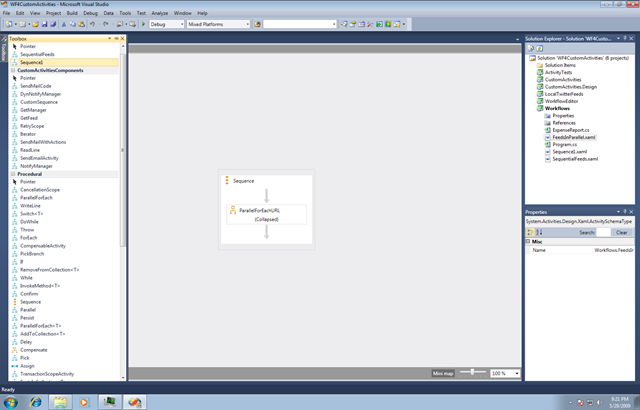The height and width of the screenshot is (410, 640).
Task: Collapse the Misc category in Properties
Action: (x=528, y=242)
